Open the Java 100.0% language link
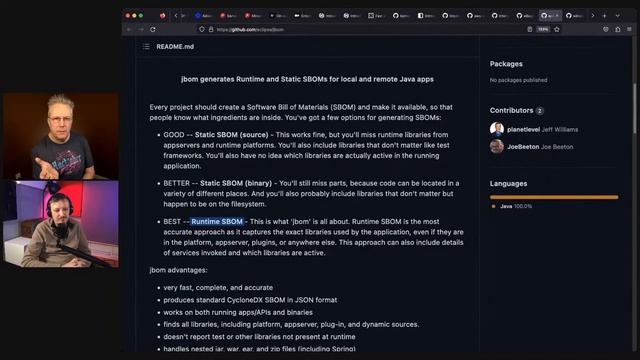Image resolution: width=640 pixels, height=360 pixels. (x=516, y=206)
